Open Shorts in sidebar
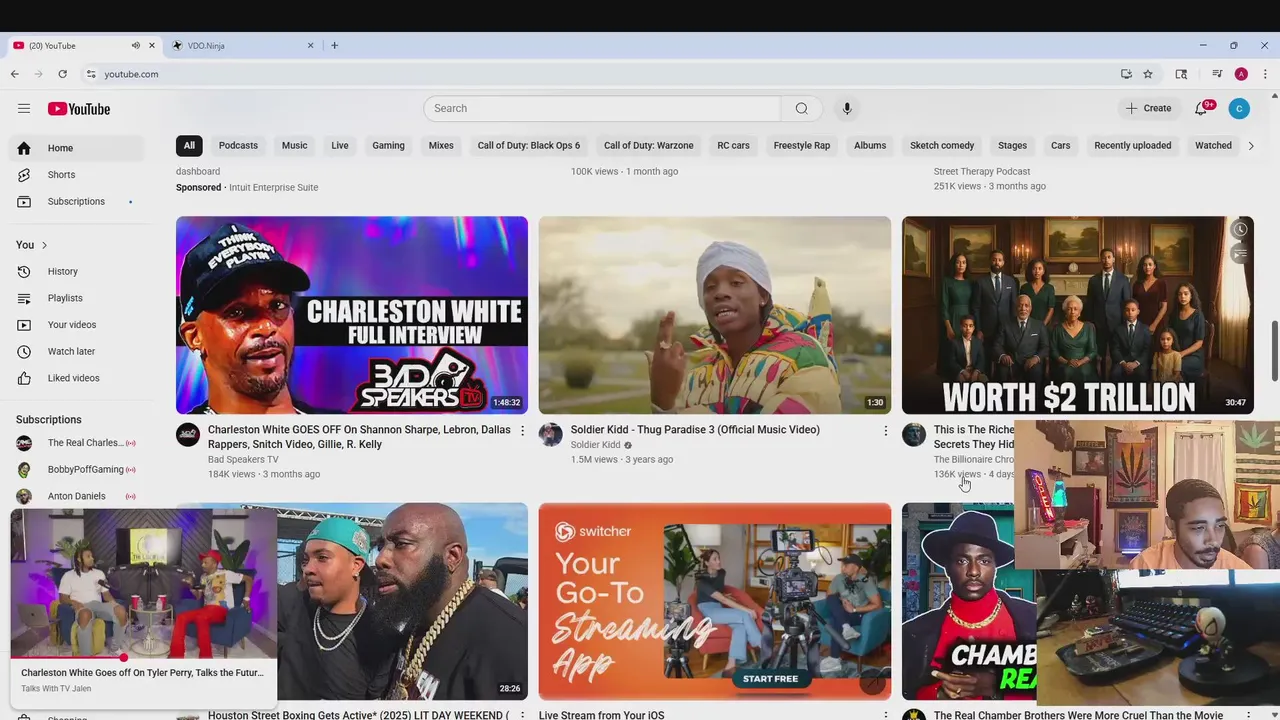Screen dimensions: 1280x720 [78, 175]
